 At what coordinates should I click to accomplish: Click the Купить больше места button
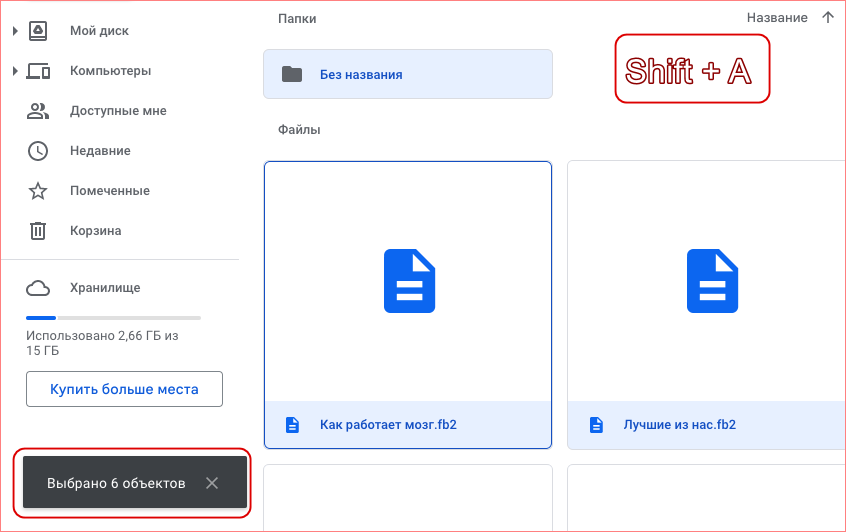(124, 389)
